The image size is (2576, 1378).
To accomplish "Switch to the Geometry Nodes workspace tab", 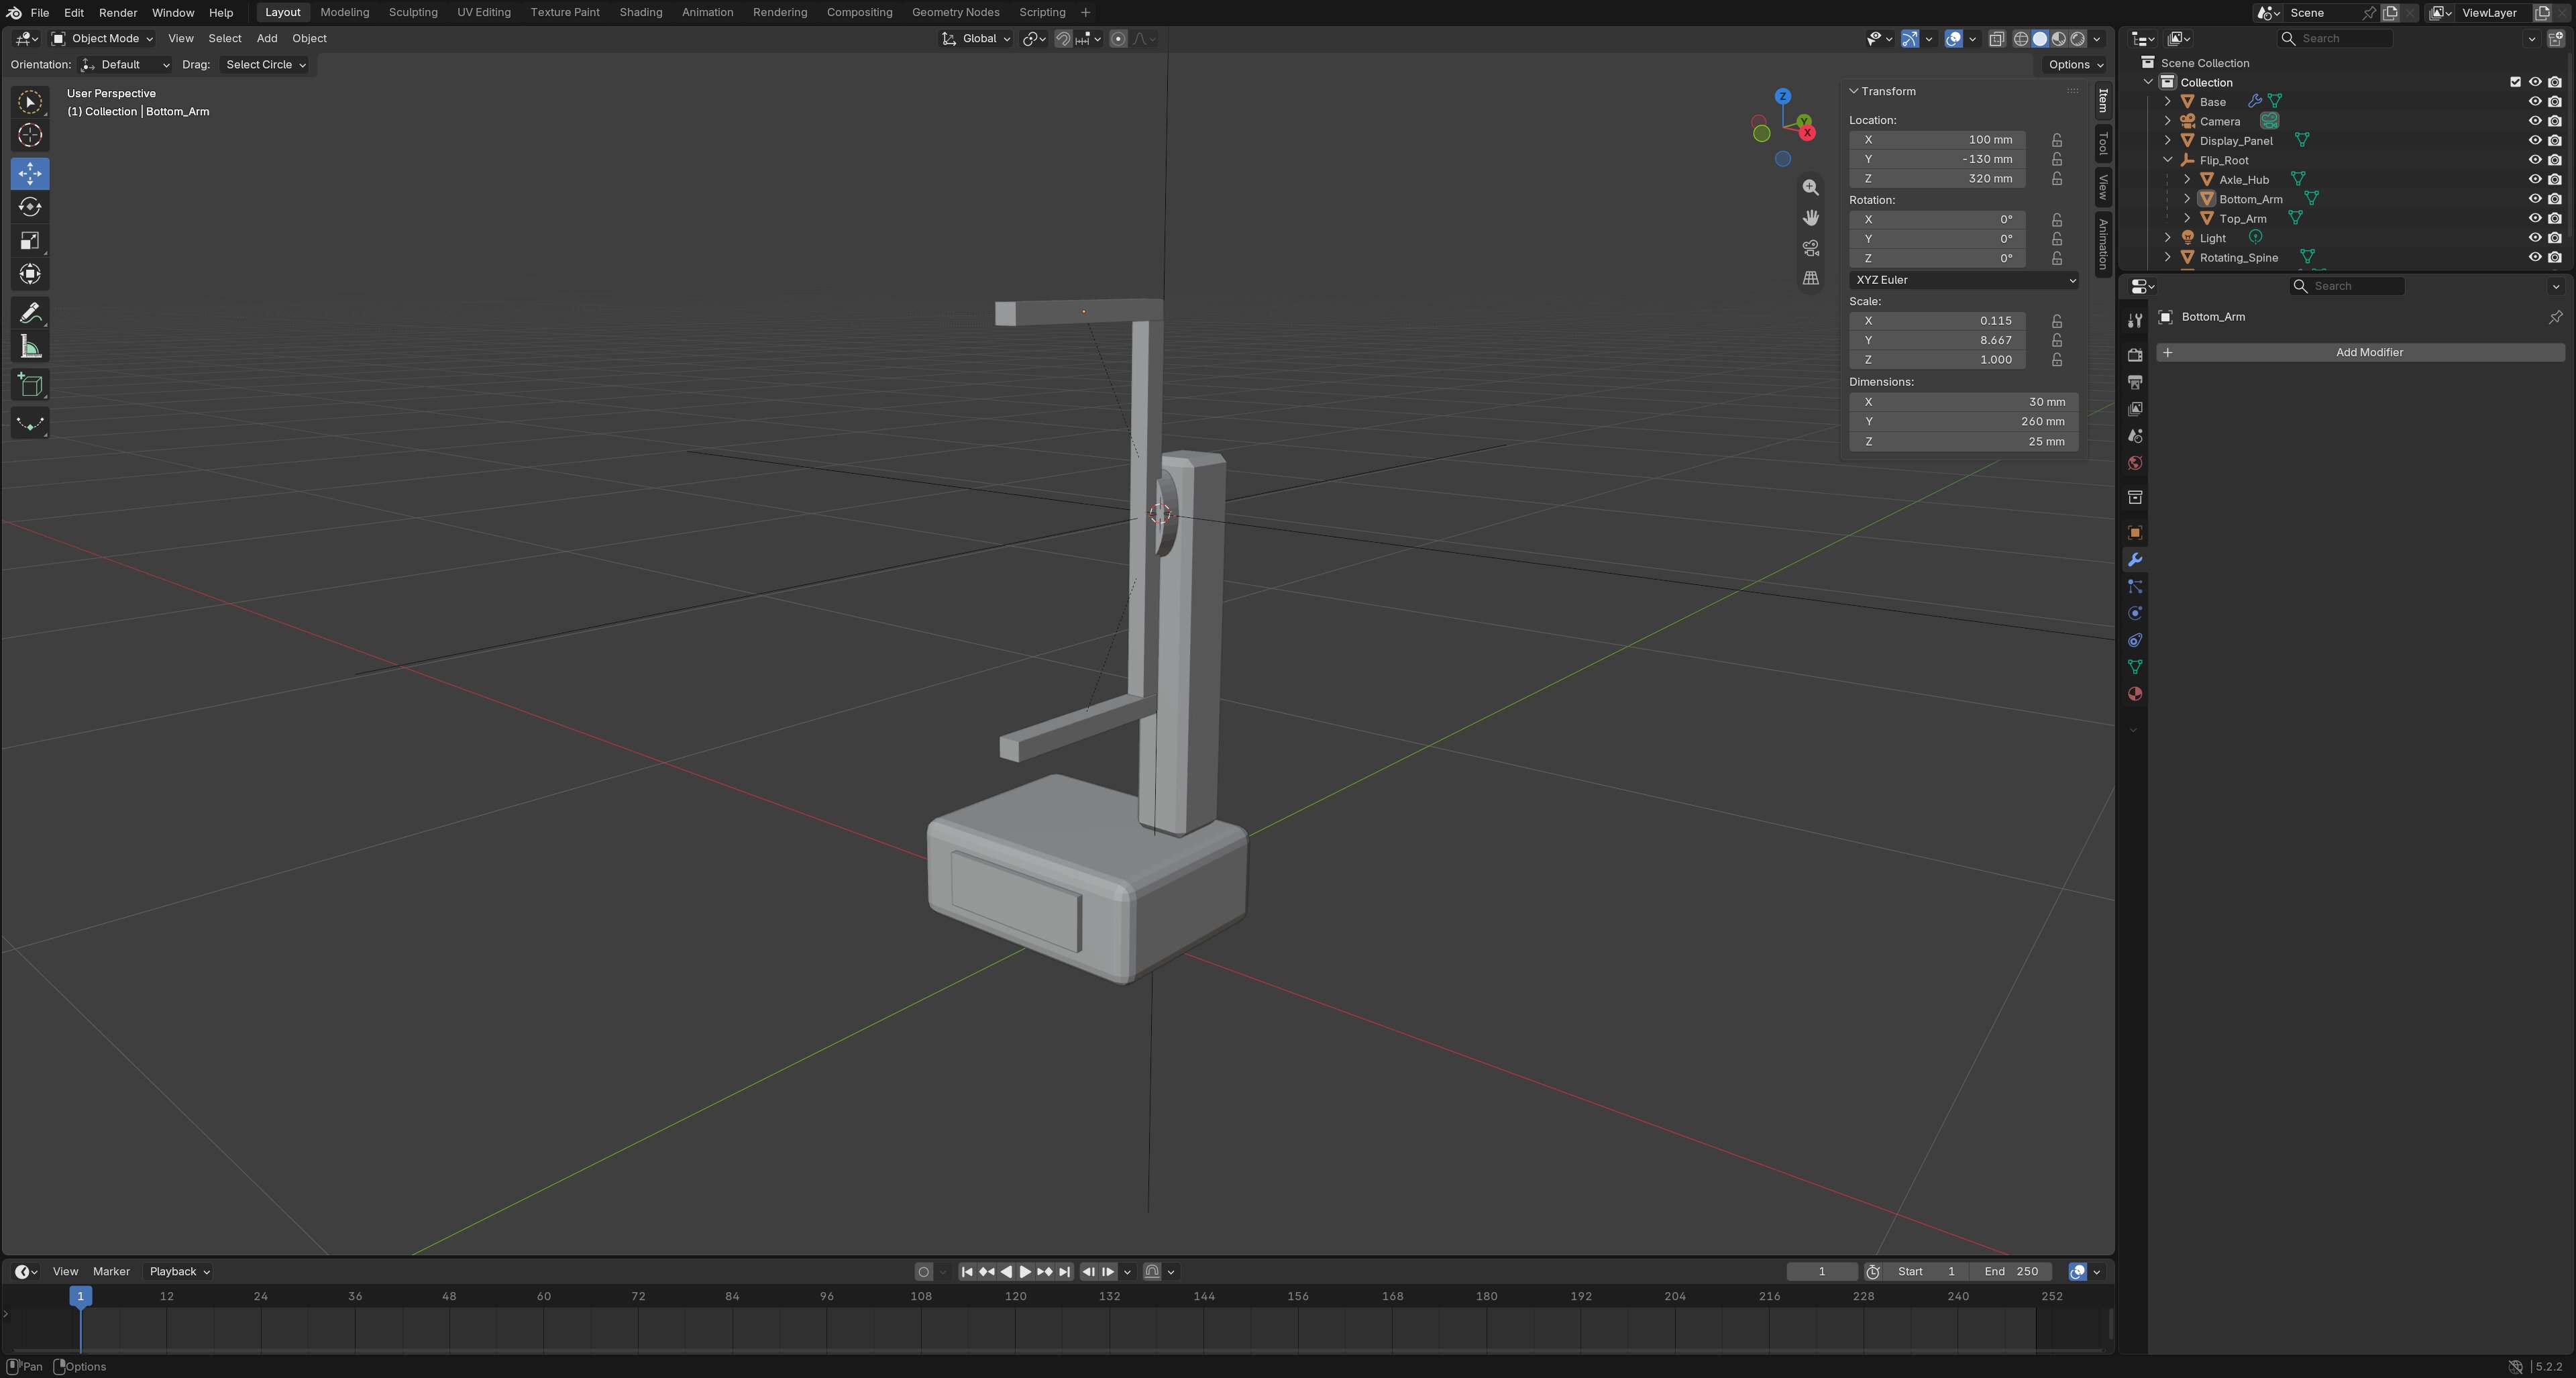I will (x=955, y=12).
